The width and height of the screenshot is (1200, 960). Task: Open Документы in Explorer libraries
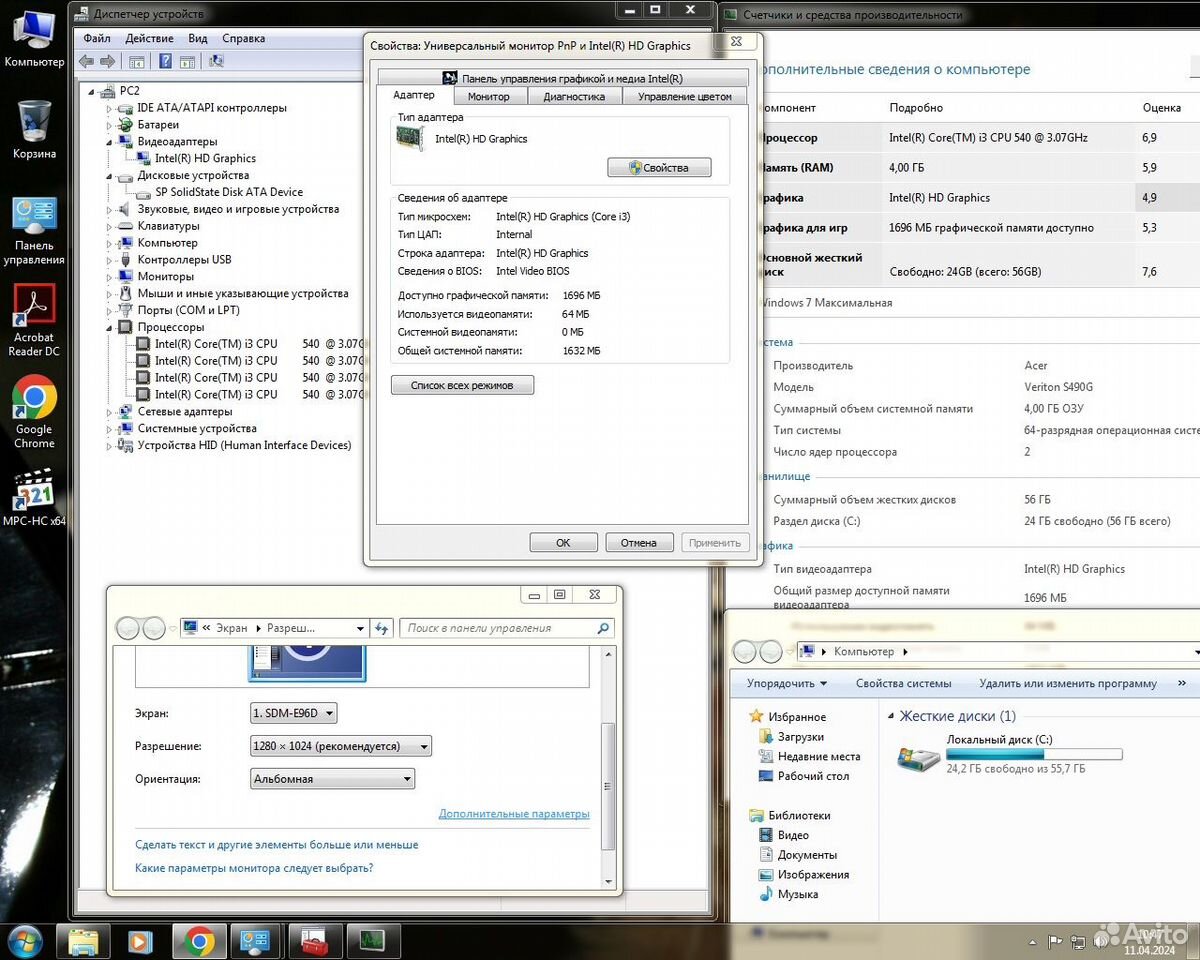click(x=806, y=855)
